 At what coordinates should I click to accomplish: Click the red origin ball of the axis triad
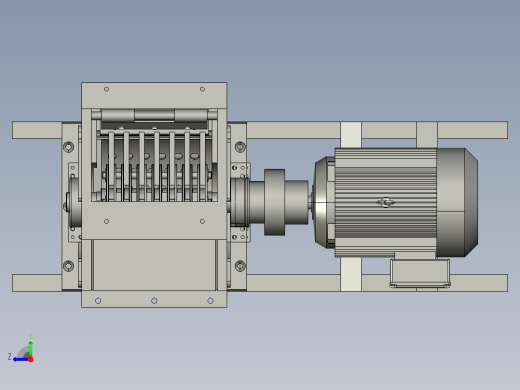[31, 359]
